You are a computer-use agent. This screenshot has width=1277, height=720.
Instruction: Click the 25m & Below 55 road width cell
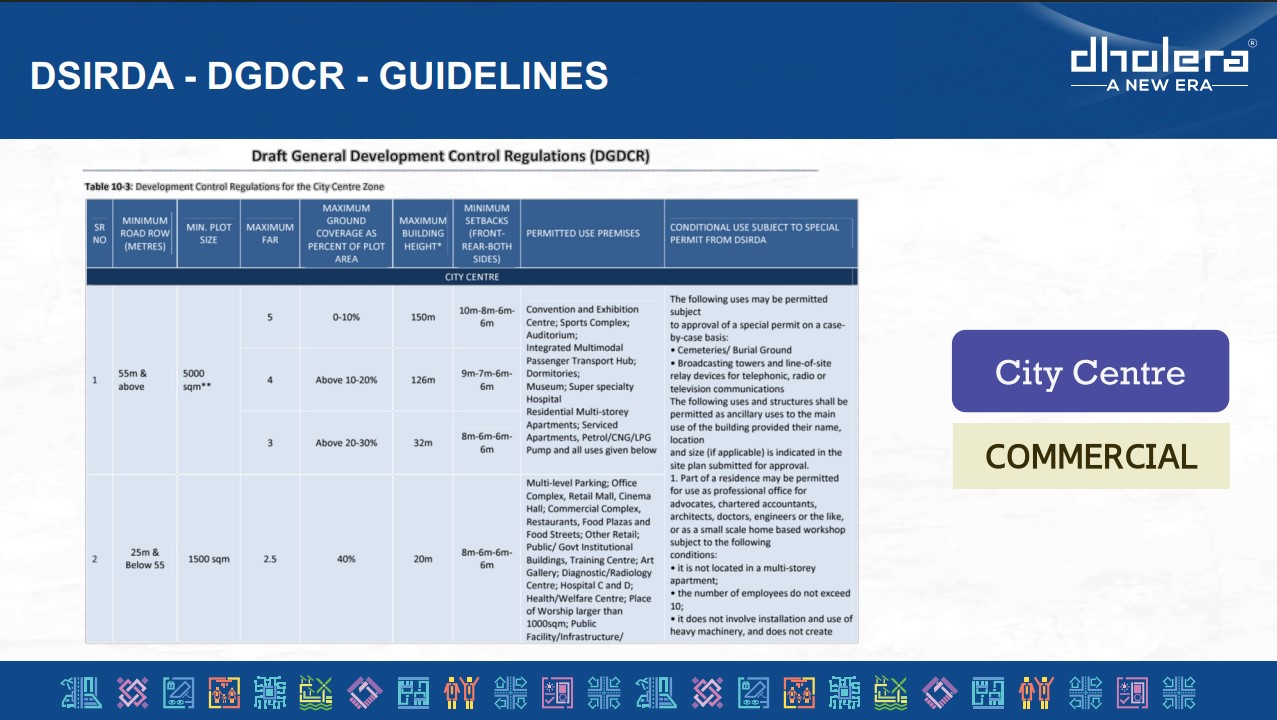tap(145, 559)
